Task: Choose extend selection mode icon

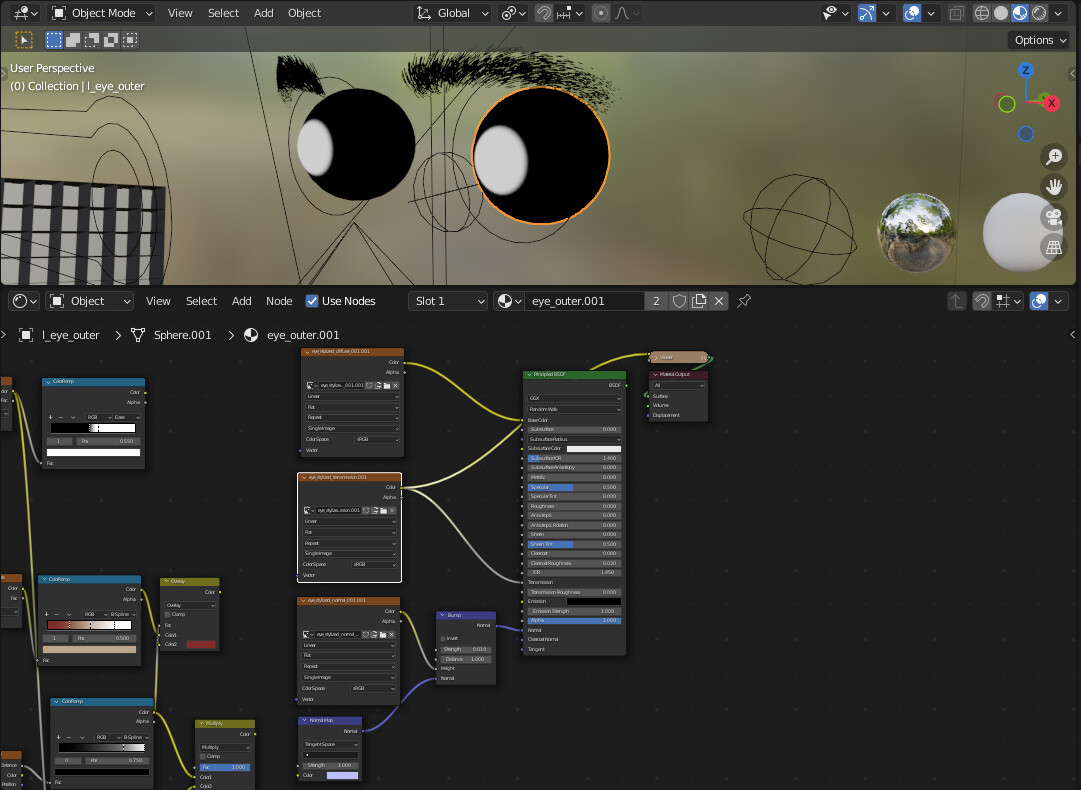Action: coord(73,40)
